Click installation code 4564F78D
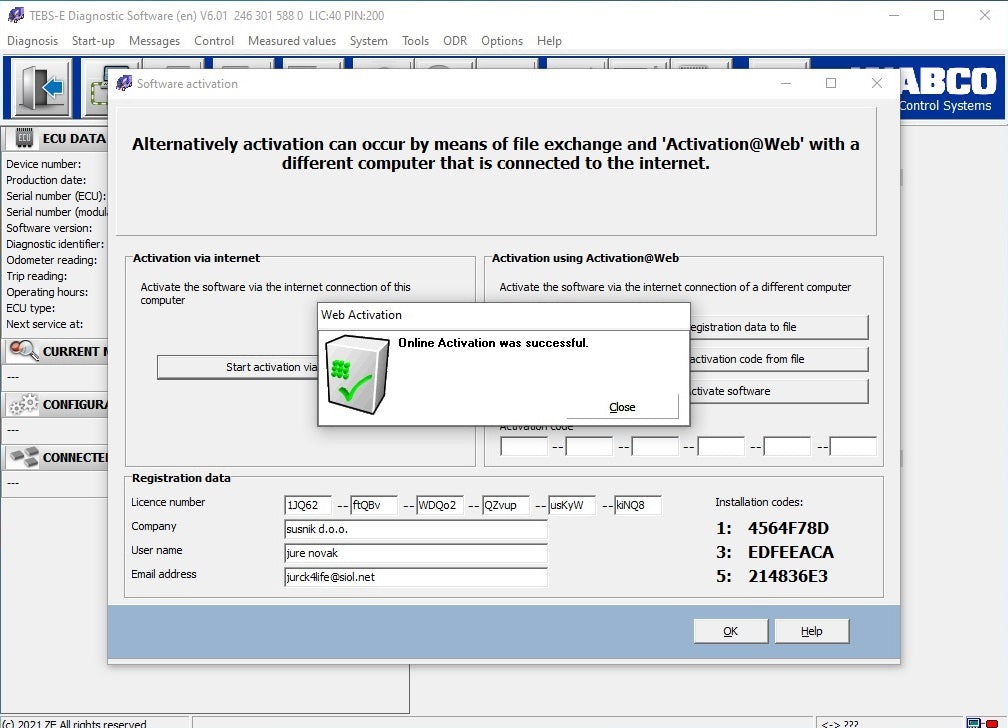The width and height of the screenshot is (1008, 728). pos(788,528)
